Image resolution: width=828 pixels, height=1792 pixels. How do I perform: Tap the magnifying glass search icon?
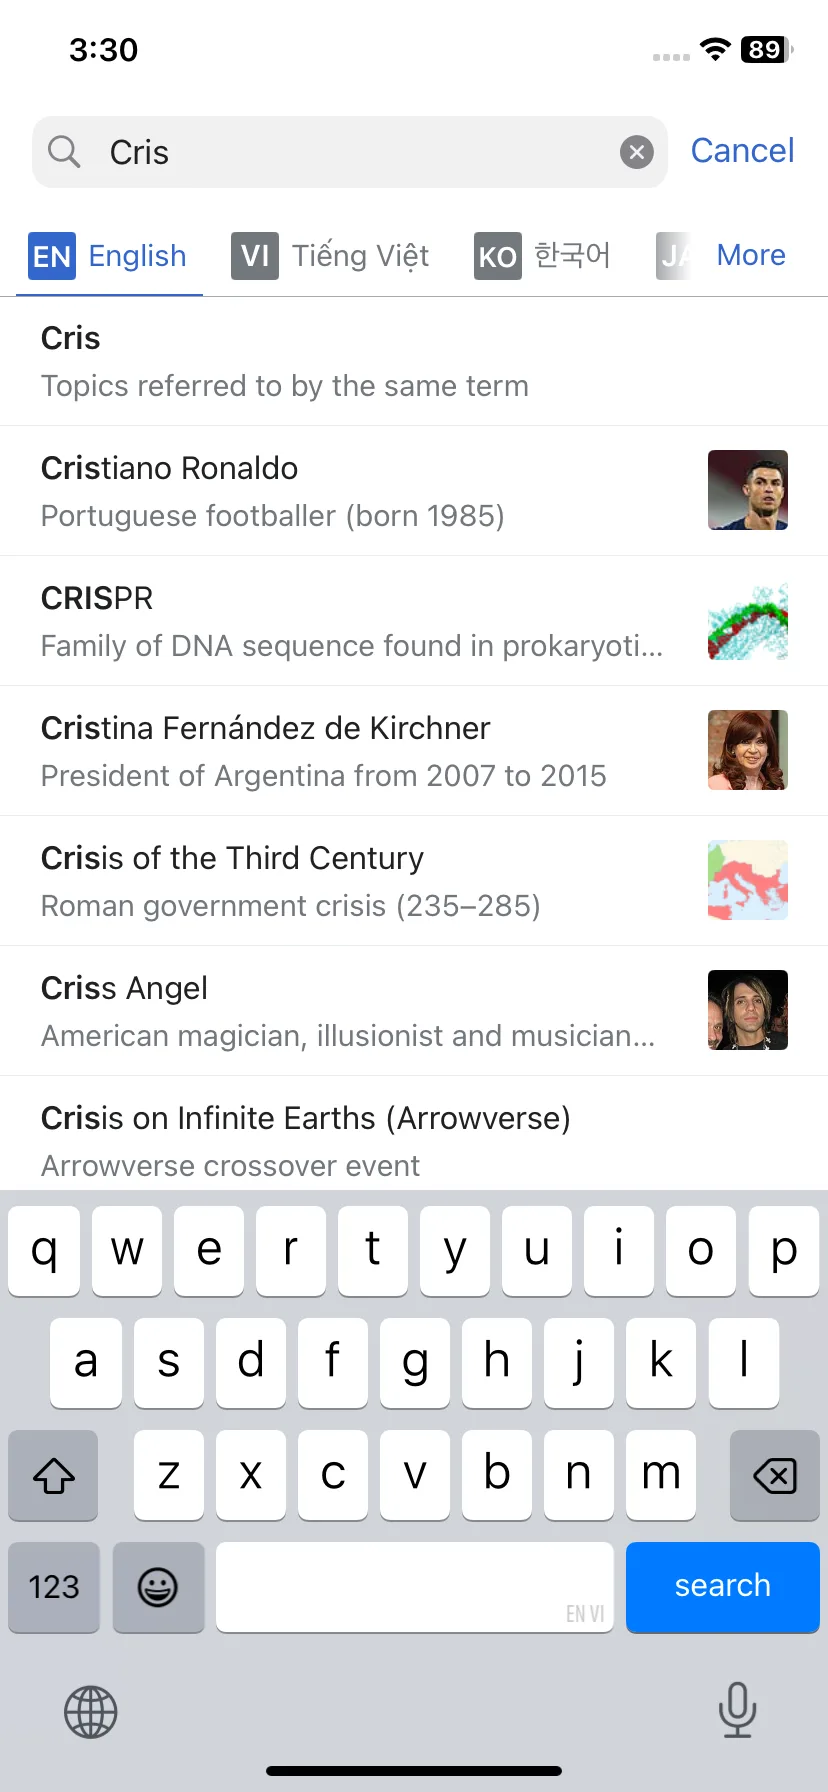[x=64, y=152]
